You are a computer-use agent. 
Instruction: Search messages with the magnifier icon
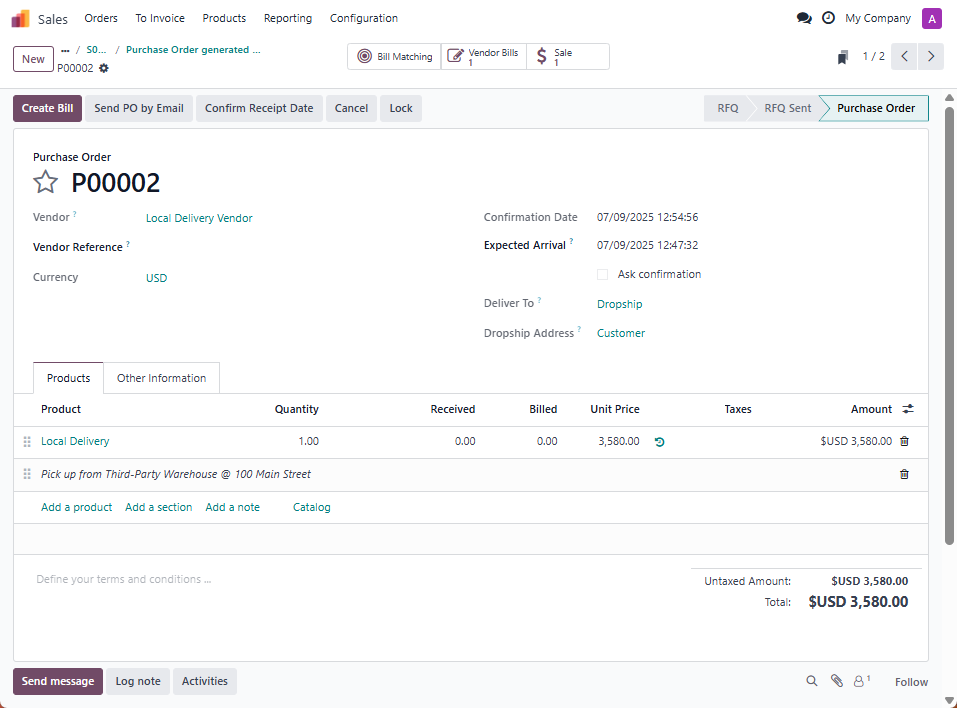[x=812, y=681]
